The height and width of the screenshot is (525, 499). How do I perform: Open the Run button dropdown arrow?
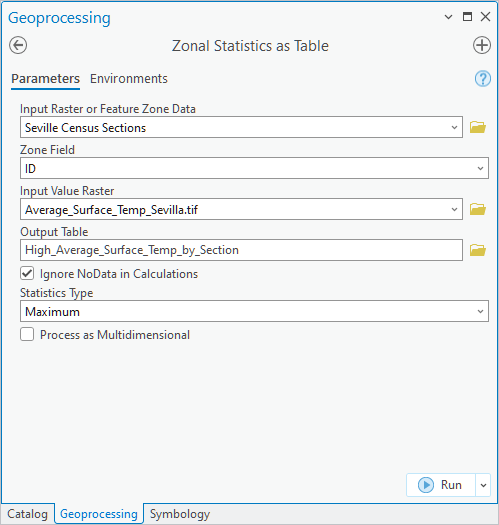pos(483,485)
